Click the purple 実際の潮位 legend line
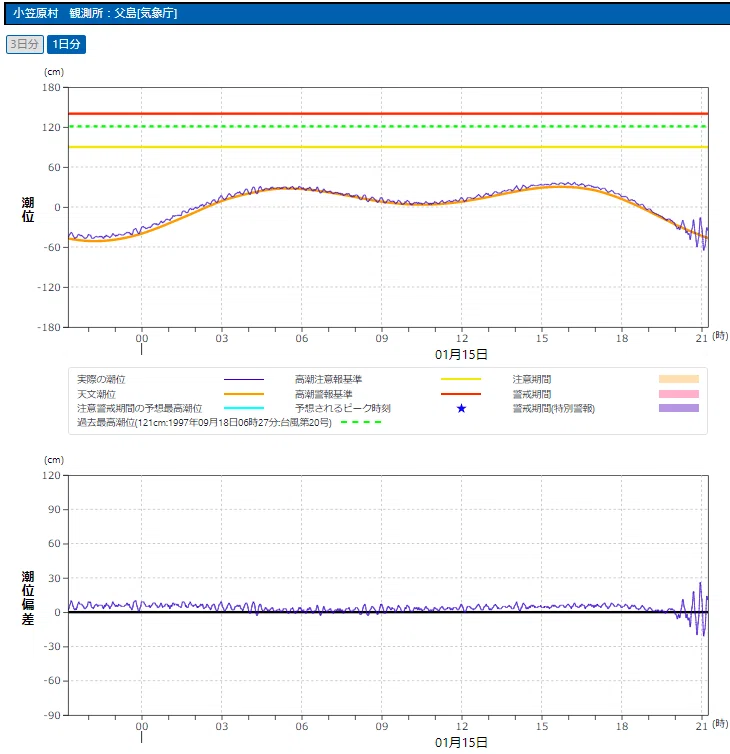Image resolution: width=730 pixels, height=754 pixels. pyautogui.click(x=244, y=379)
